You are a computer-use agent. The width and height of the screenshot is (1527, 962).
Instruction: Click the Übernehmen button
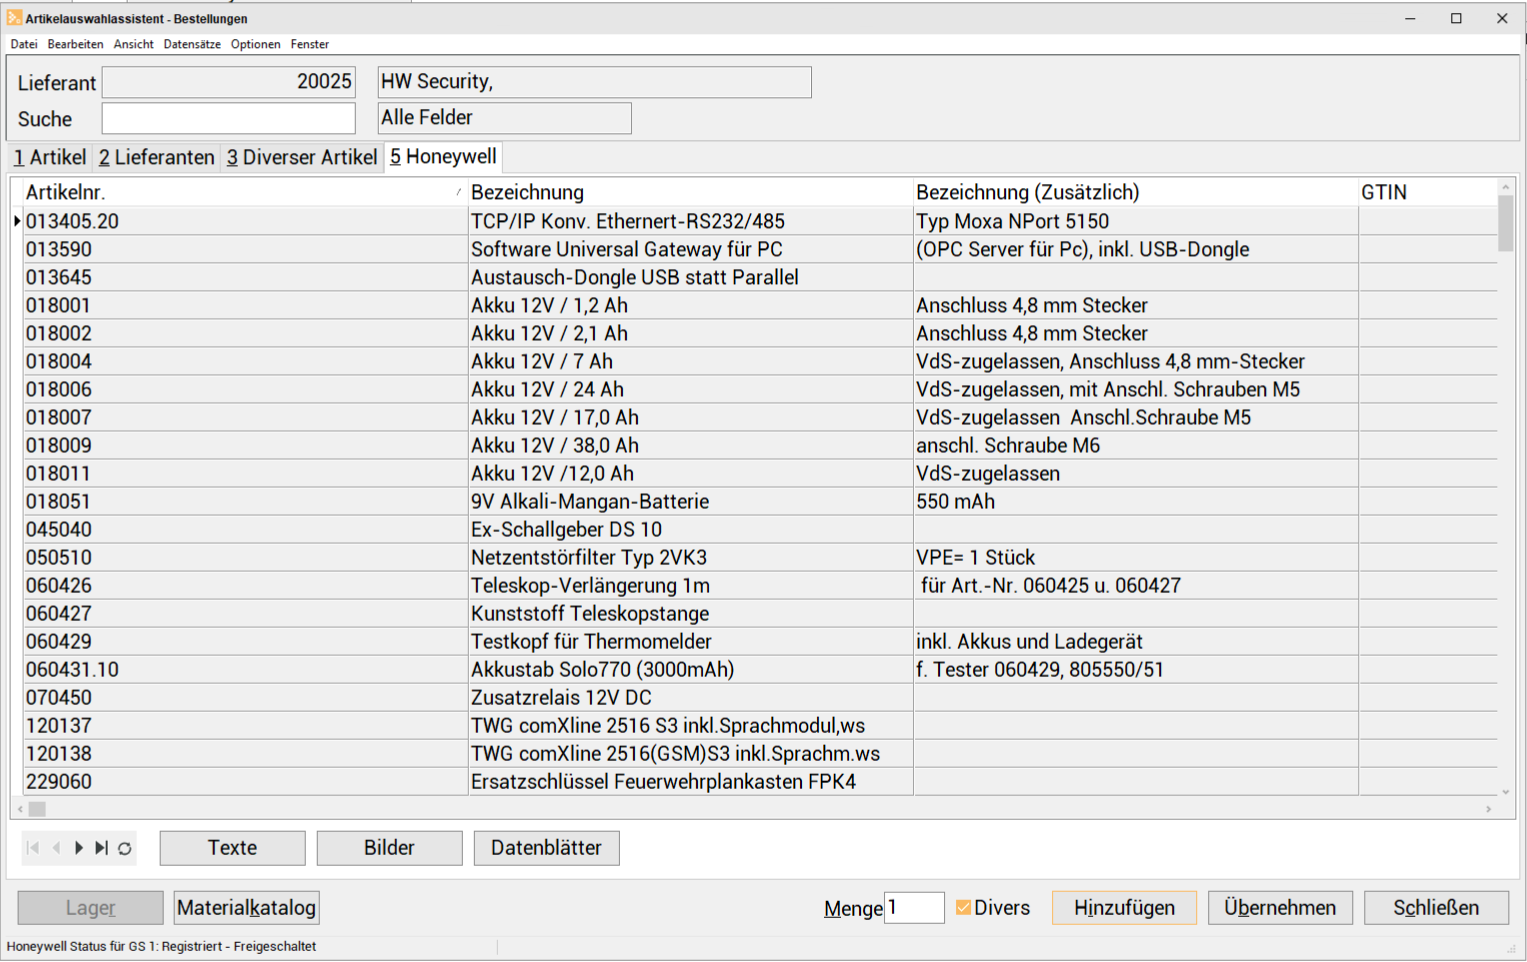(x=1280, y=908)
